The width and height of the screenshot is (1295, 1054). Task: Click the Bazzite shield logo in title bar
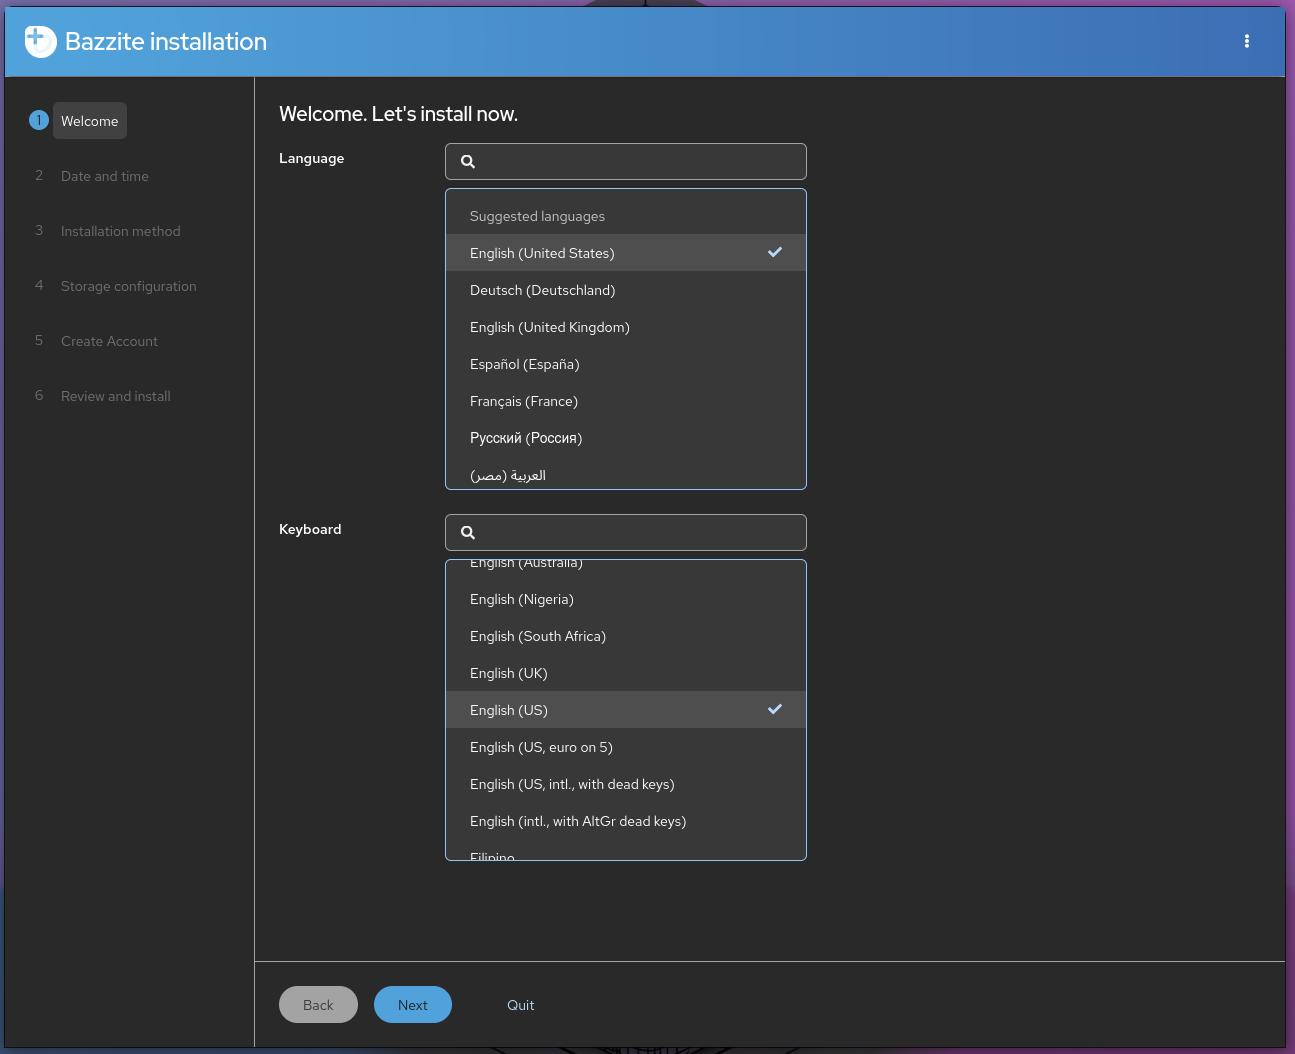coord(40,41)
